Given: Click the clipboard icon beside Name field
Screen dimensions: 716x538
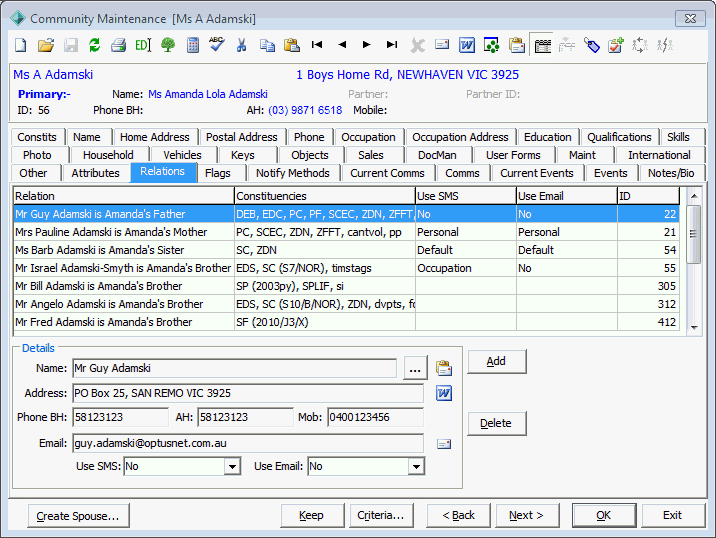Looking at the screenshot, I should [x=444, y=368].
